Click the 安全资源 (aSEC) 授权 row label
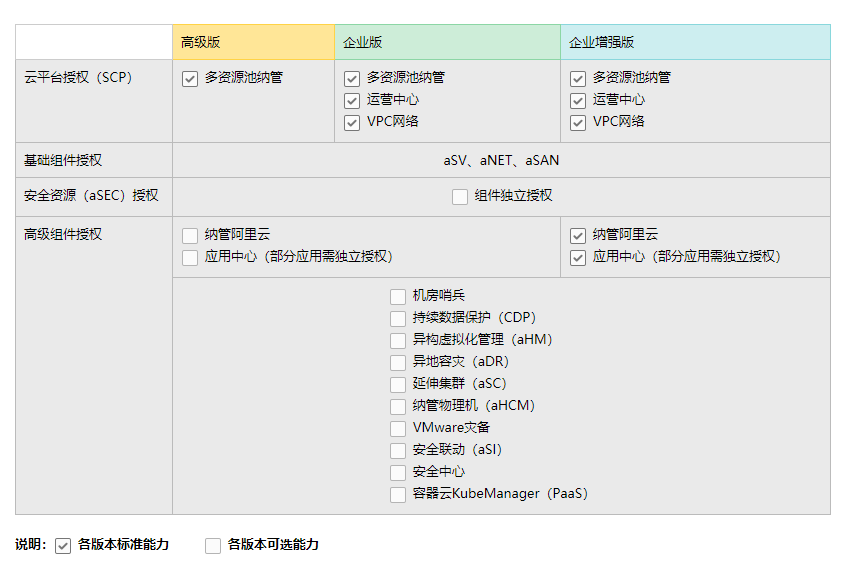 pyautogui.click(x=91, y=195)
